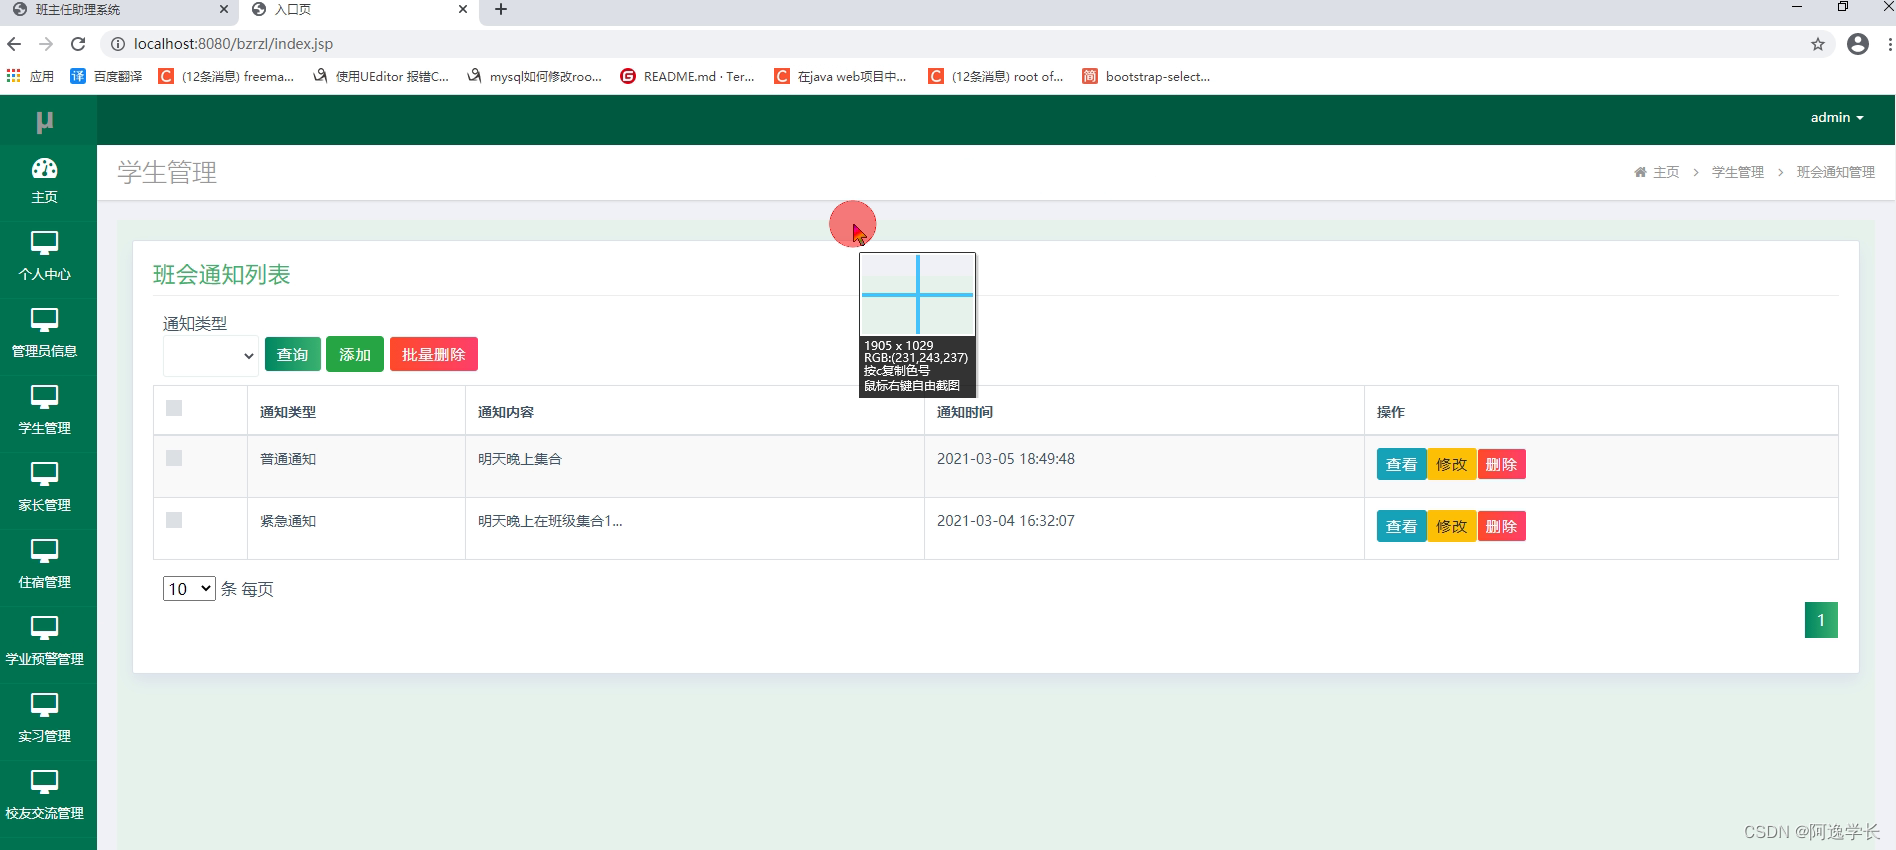Go to page 1 in pagination
Screen dimensions: 1896x850
[1821, 620]
